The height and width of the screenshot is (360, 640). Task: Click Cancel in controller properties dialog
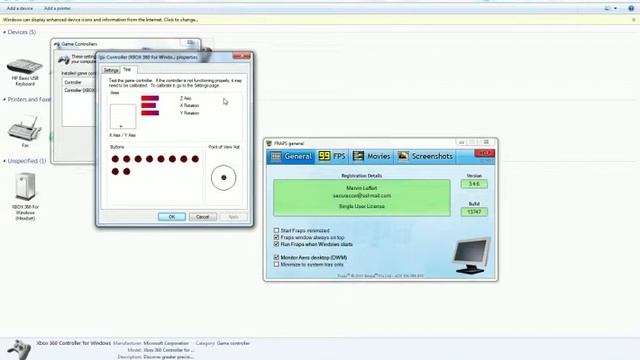[x=202, y=217]
